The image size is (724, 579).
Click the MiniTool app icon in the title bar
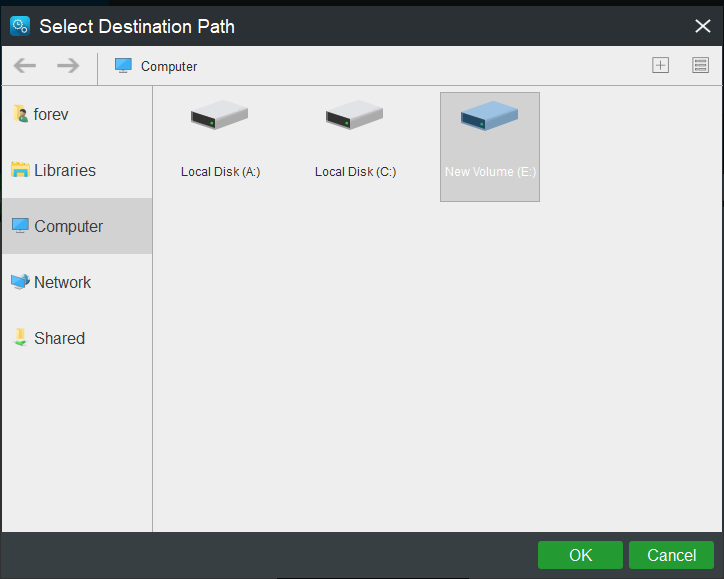click(20, 26)
